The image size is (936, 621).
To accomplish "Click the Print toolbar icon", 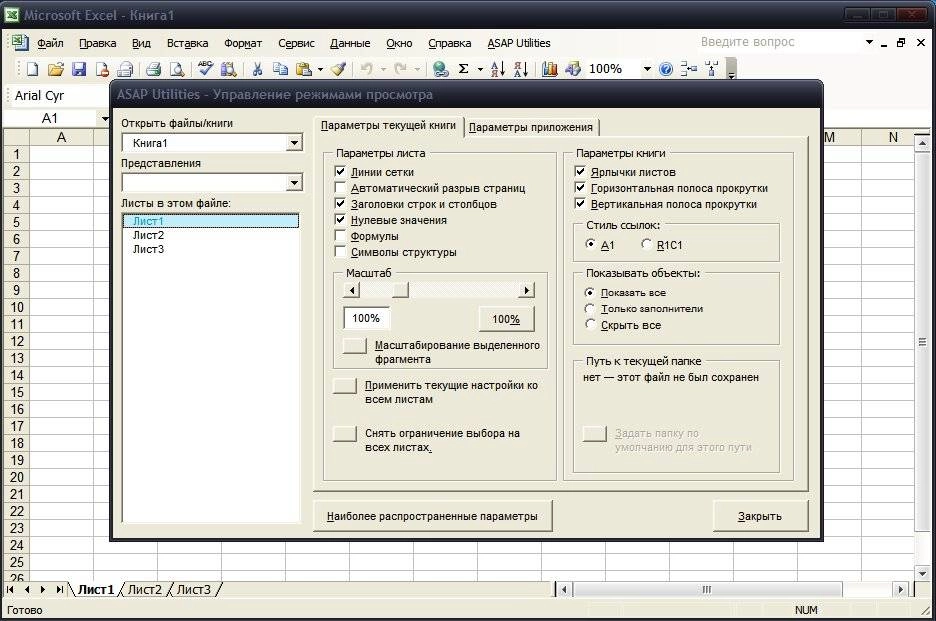I will click(x=153, y=69).
